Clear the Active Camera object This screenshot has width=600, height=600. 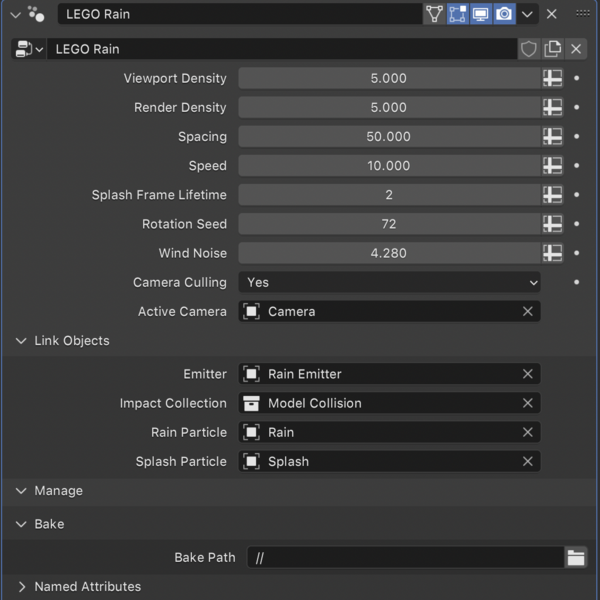pyautogui.click(x=528, y=311)
